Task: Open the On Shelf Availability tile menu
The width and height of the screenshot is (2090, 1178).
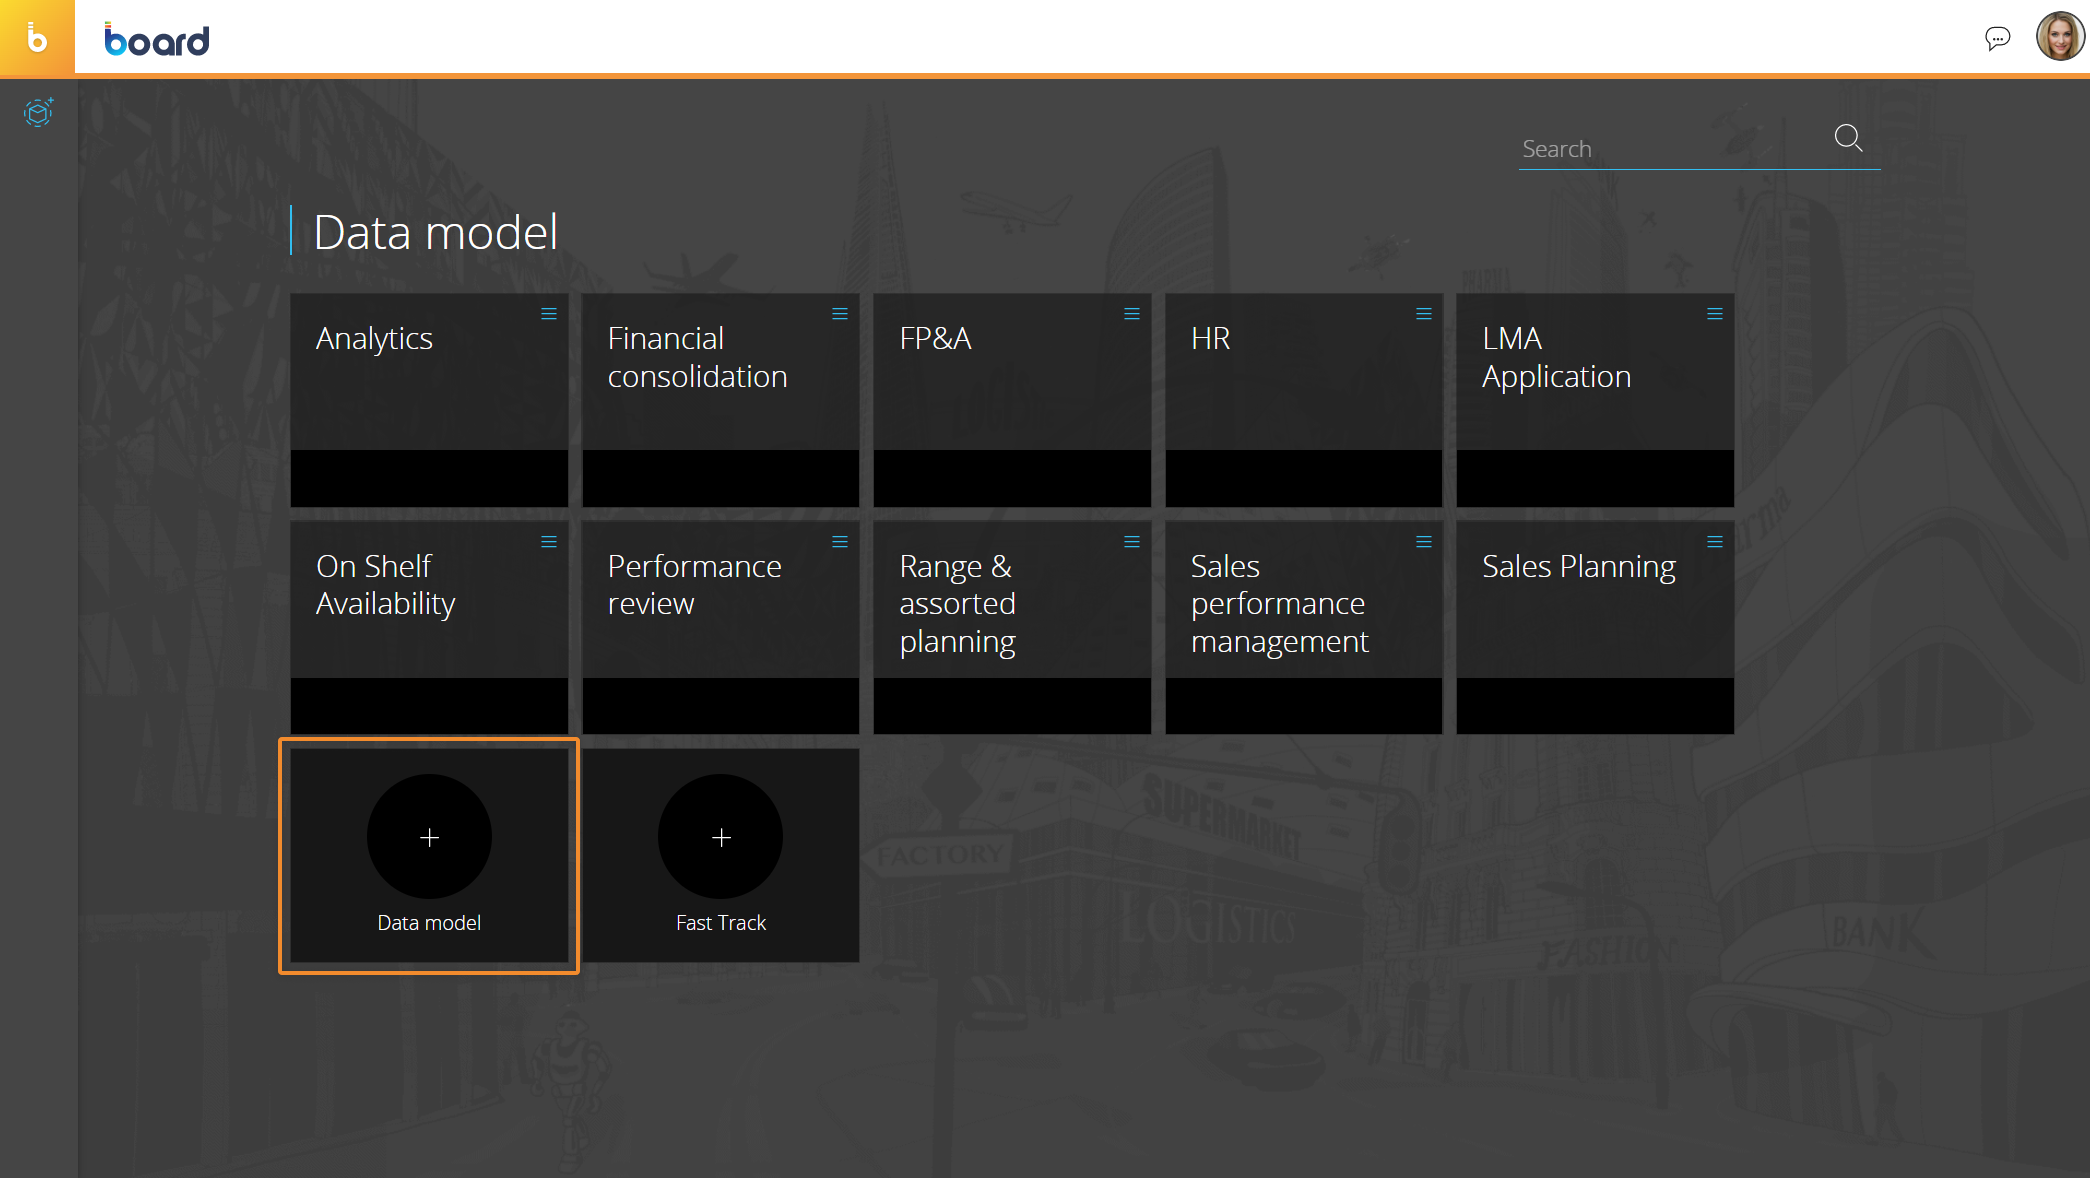Action: (549, 542)
